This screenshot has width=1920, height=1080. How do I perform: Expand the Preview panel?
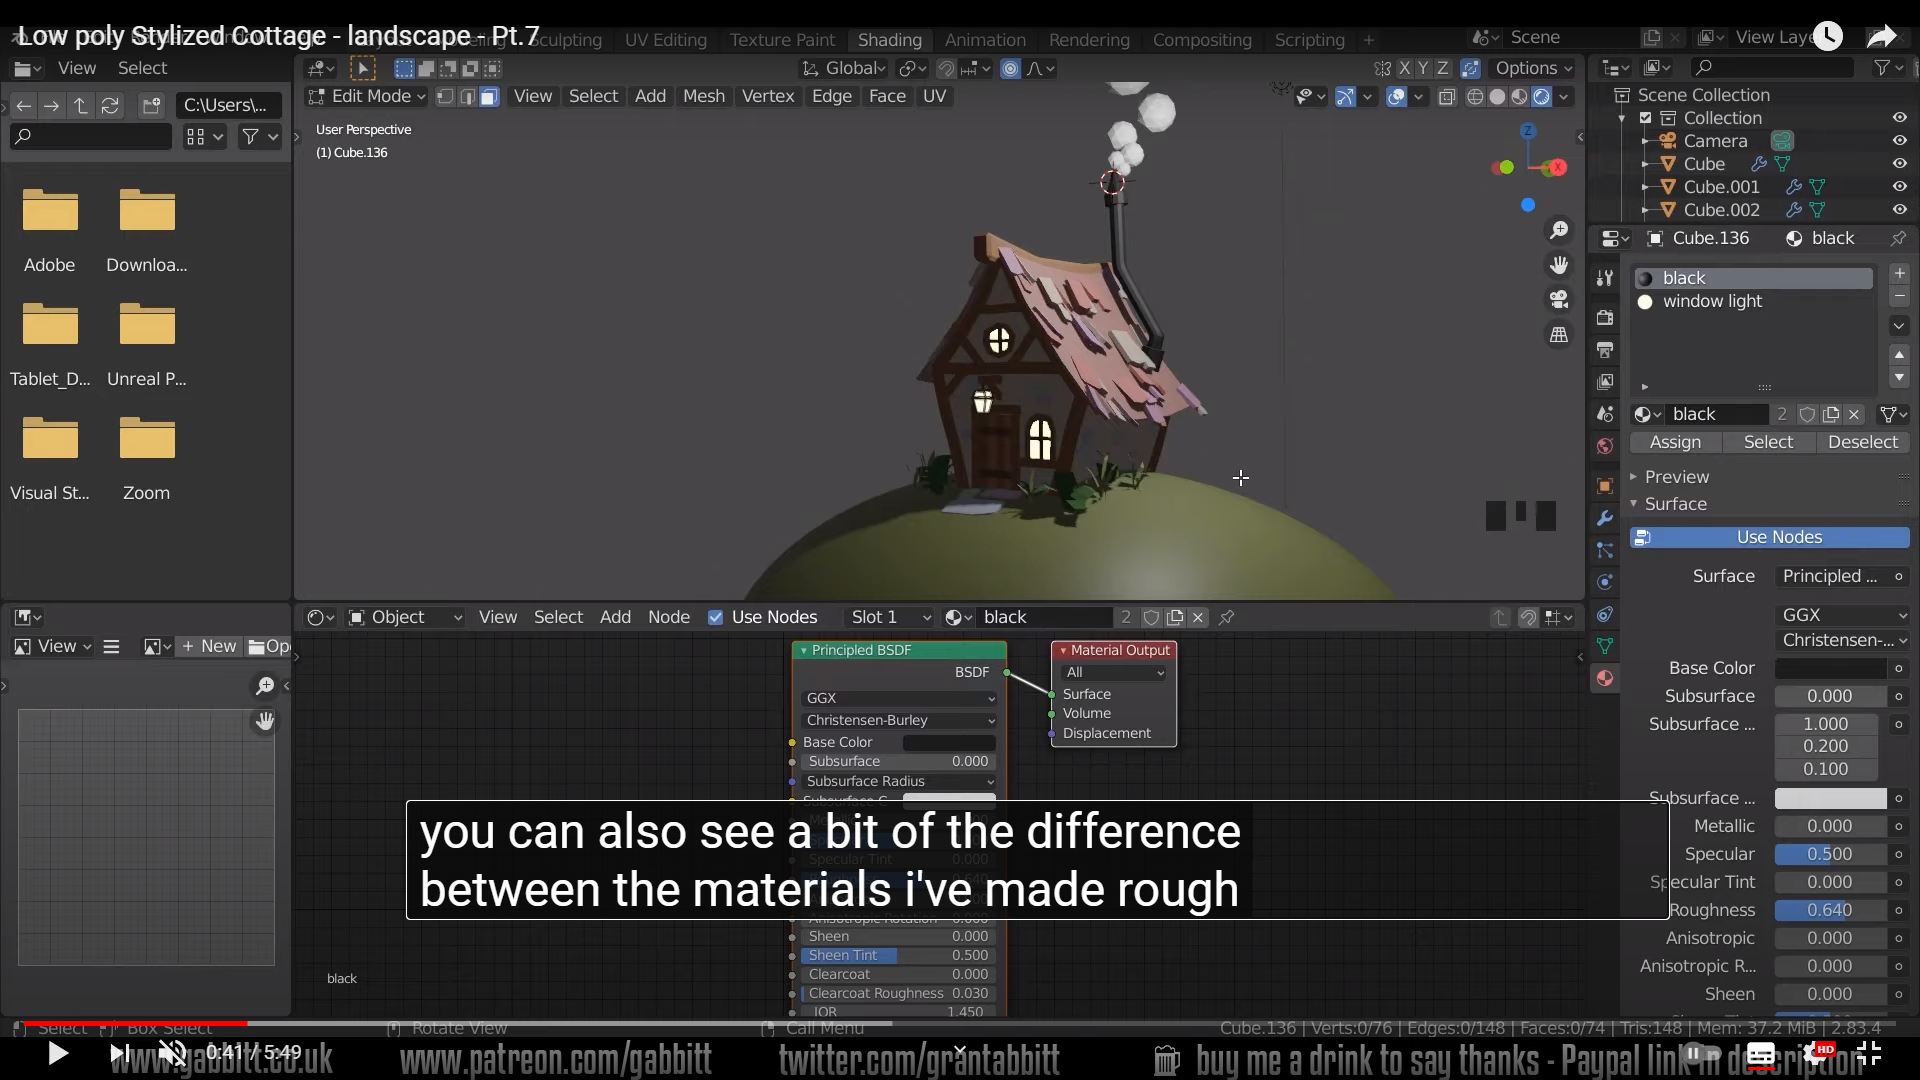coord(1676,477)
